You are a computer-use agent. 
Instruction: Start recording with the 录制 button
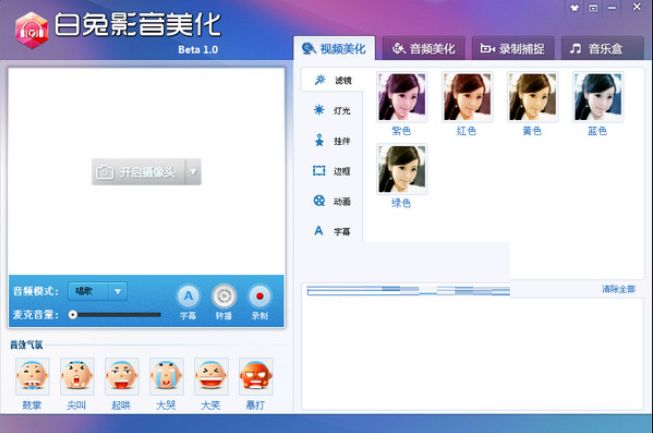(260, 296)
